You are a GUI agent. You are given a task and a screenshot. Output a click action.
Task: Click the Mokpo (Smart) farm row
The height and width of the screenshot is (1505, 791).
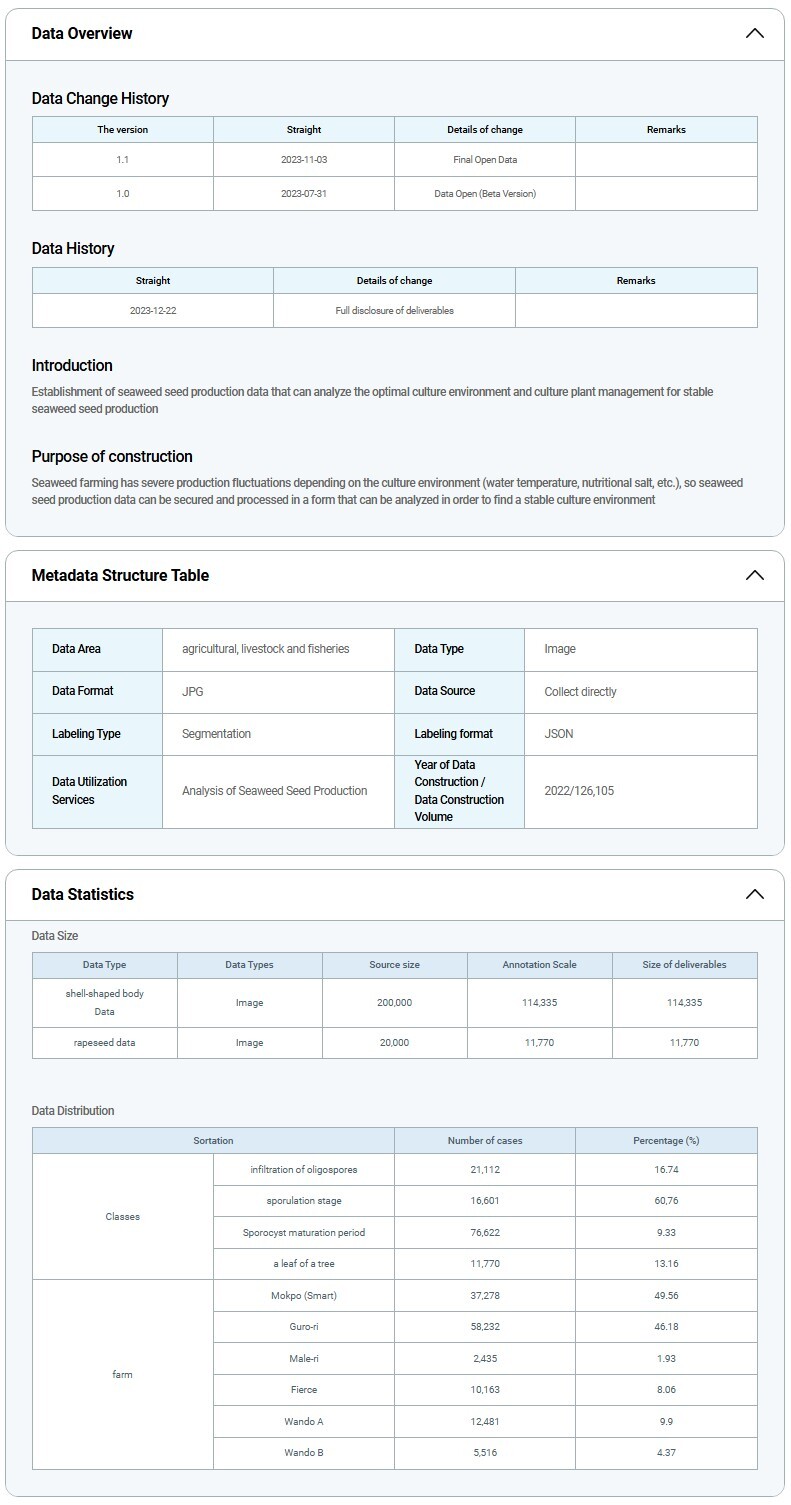click(x=303, y=1295)
